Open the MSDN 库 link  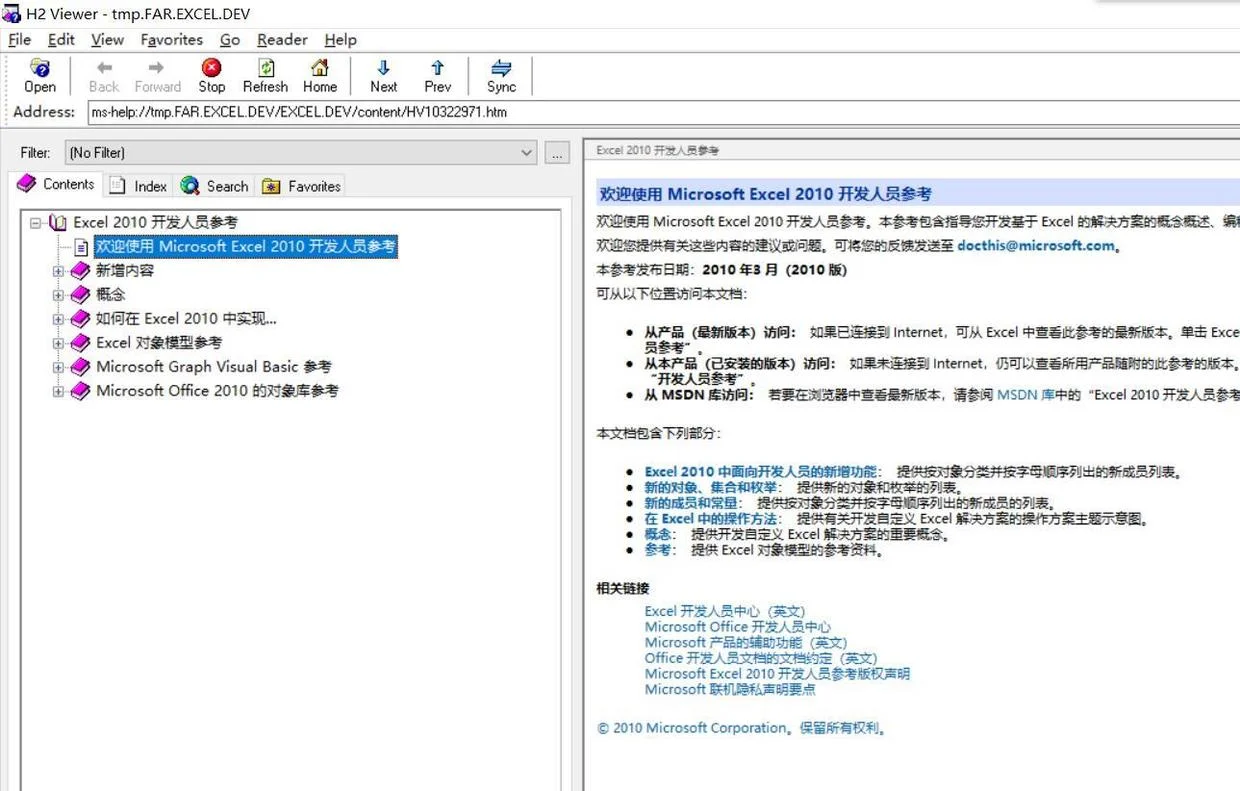coord(1026,395)
